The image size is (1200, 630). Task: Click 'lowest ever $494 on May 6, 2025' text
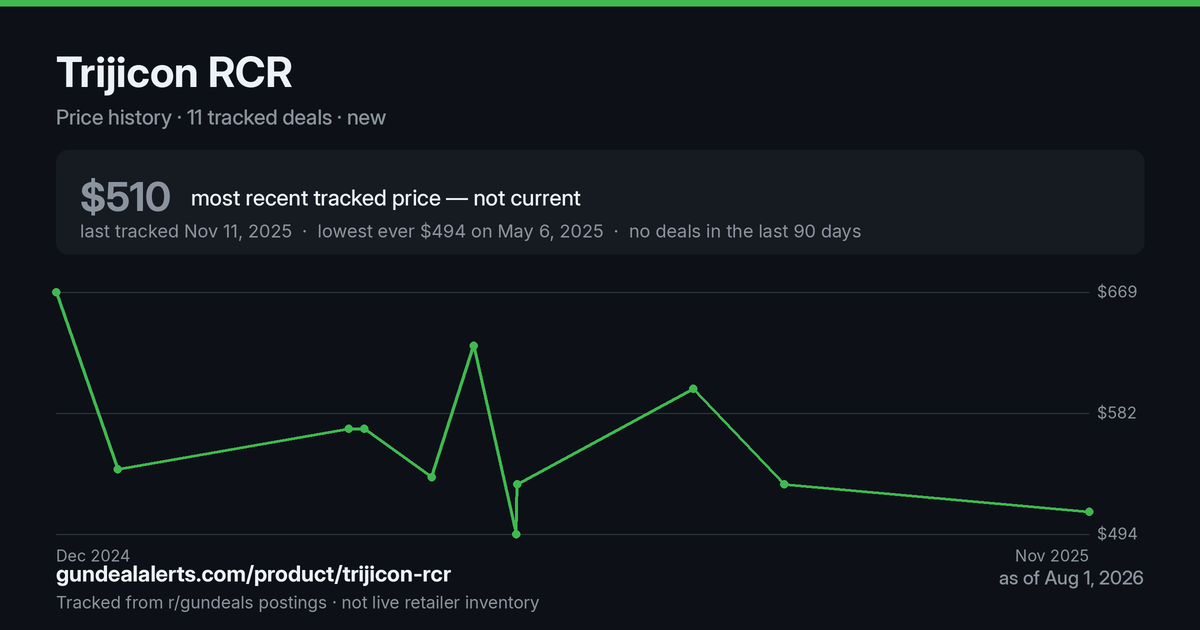coord(460,231)
